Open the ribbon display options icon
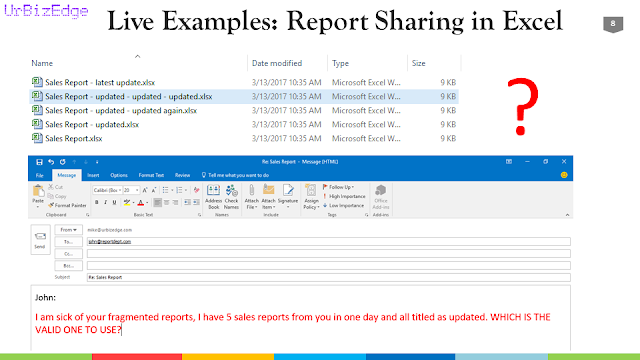640x360 pixels. click(509, 162)
